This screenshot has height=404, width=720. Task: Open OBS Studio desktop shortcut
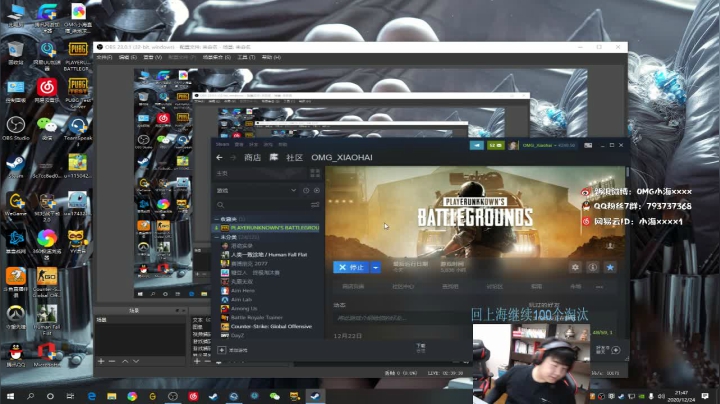click(x=16, y=128)
